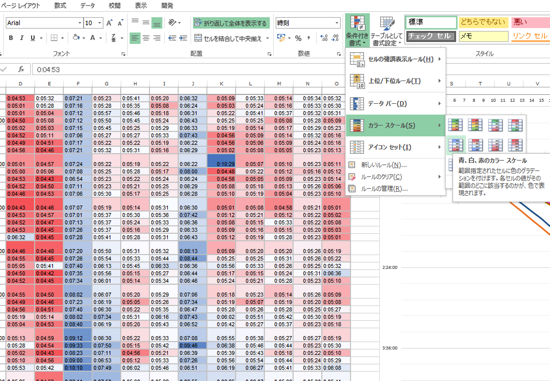The image size is (550, 381).
Task: Click the phonetic guide (furigana) icon
Action: click(x=114, y=38)
